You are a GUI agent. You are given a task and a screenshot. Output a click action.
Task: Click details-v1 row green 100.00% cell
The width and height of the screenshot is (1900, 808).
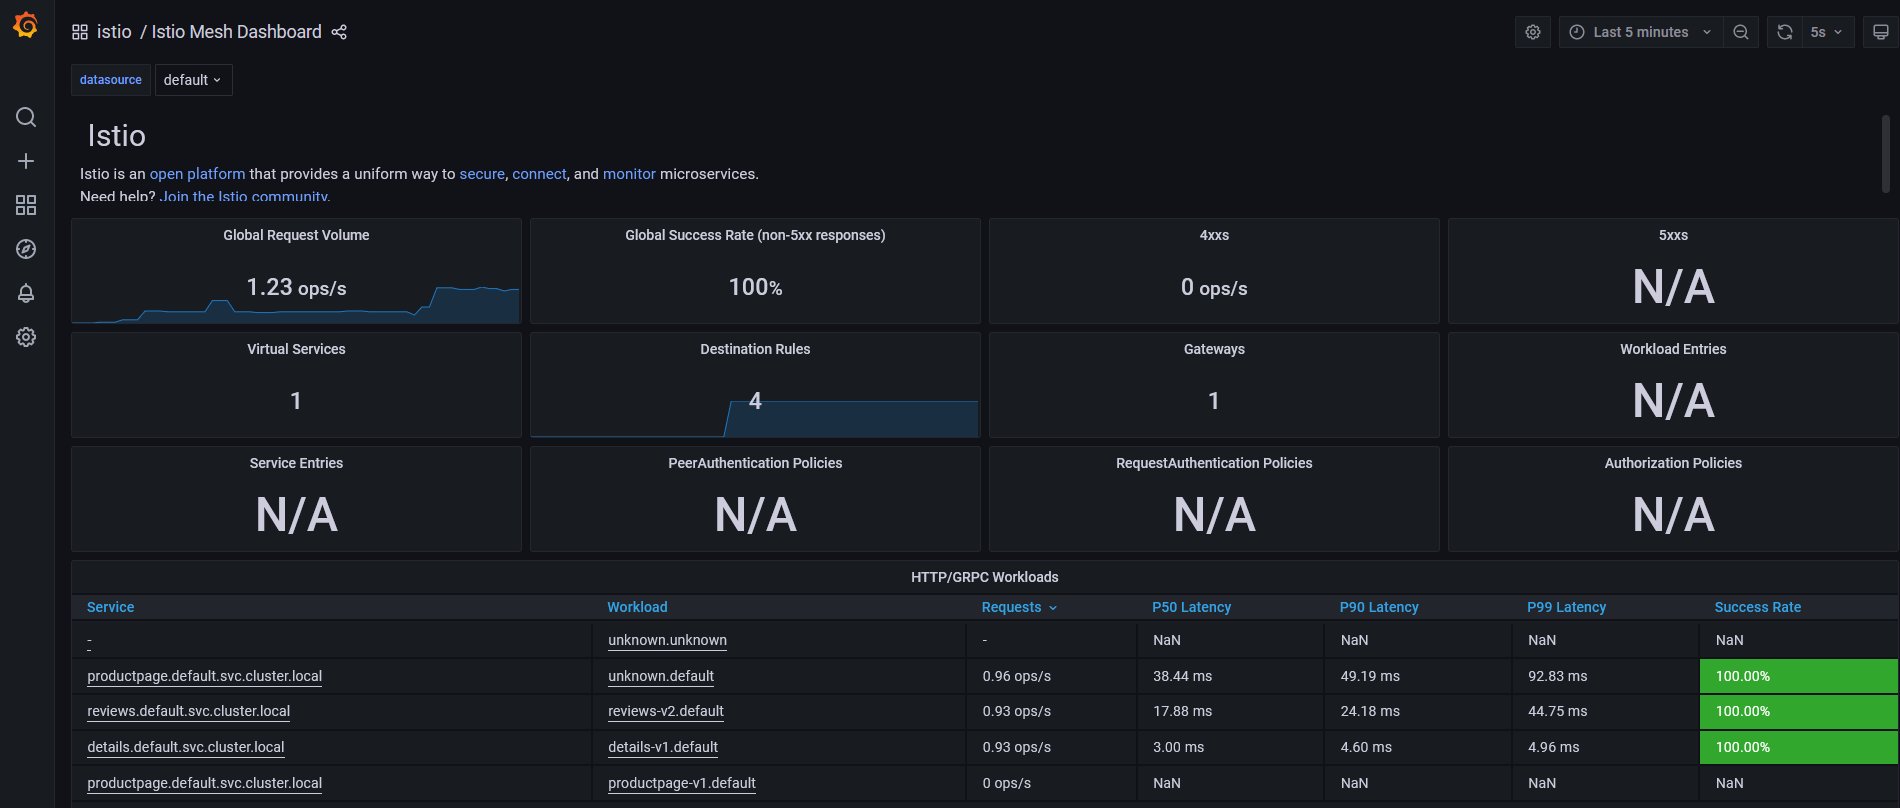pos(1798,747)
